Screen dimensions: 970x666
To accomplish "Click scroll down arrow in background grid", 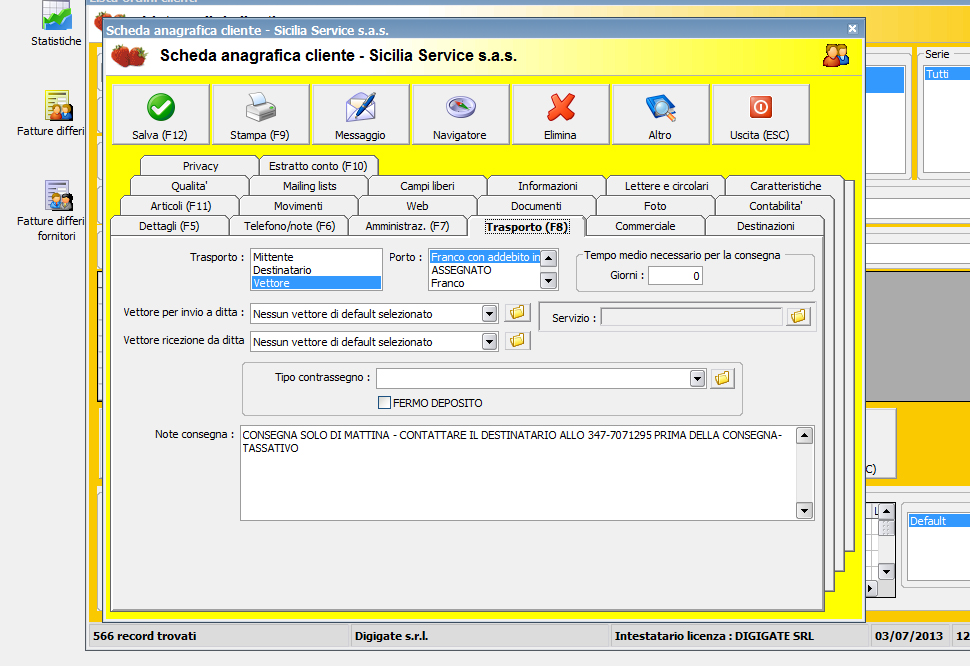I will (886, 571).
